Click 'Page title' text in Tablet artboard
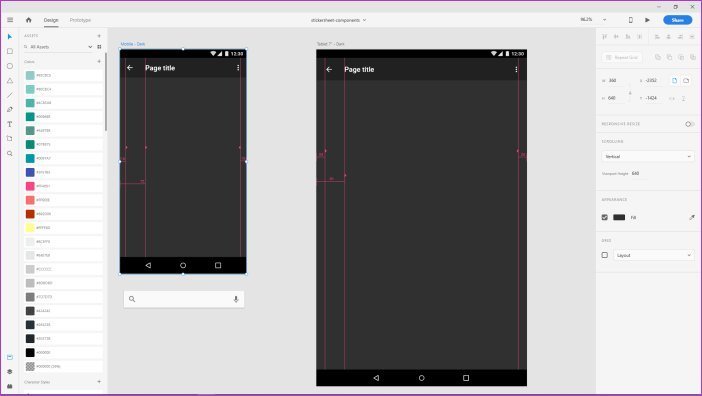This screenshot has width=702, height=396. (359, 69)
